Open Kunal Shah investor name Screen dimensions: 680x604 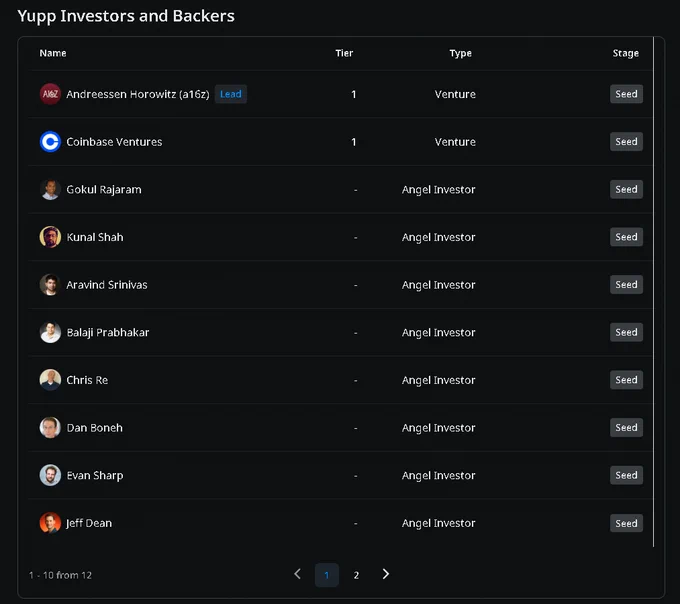click(x=95, y=237)
